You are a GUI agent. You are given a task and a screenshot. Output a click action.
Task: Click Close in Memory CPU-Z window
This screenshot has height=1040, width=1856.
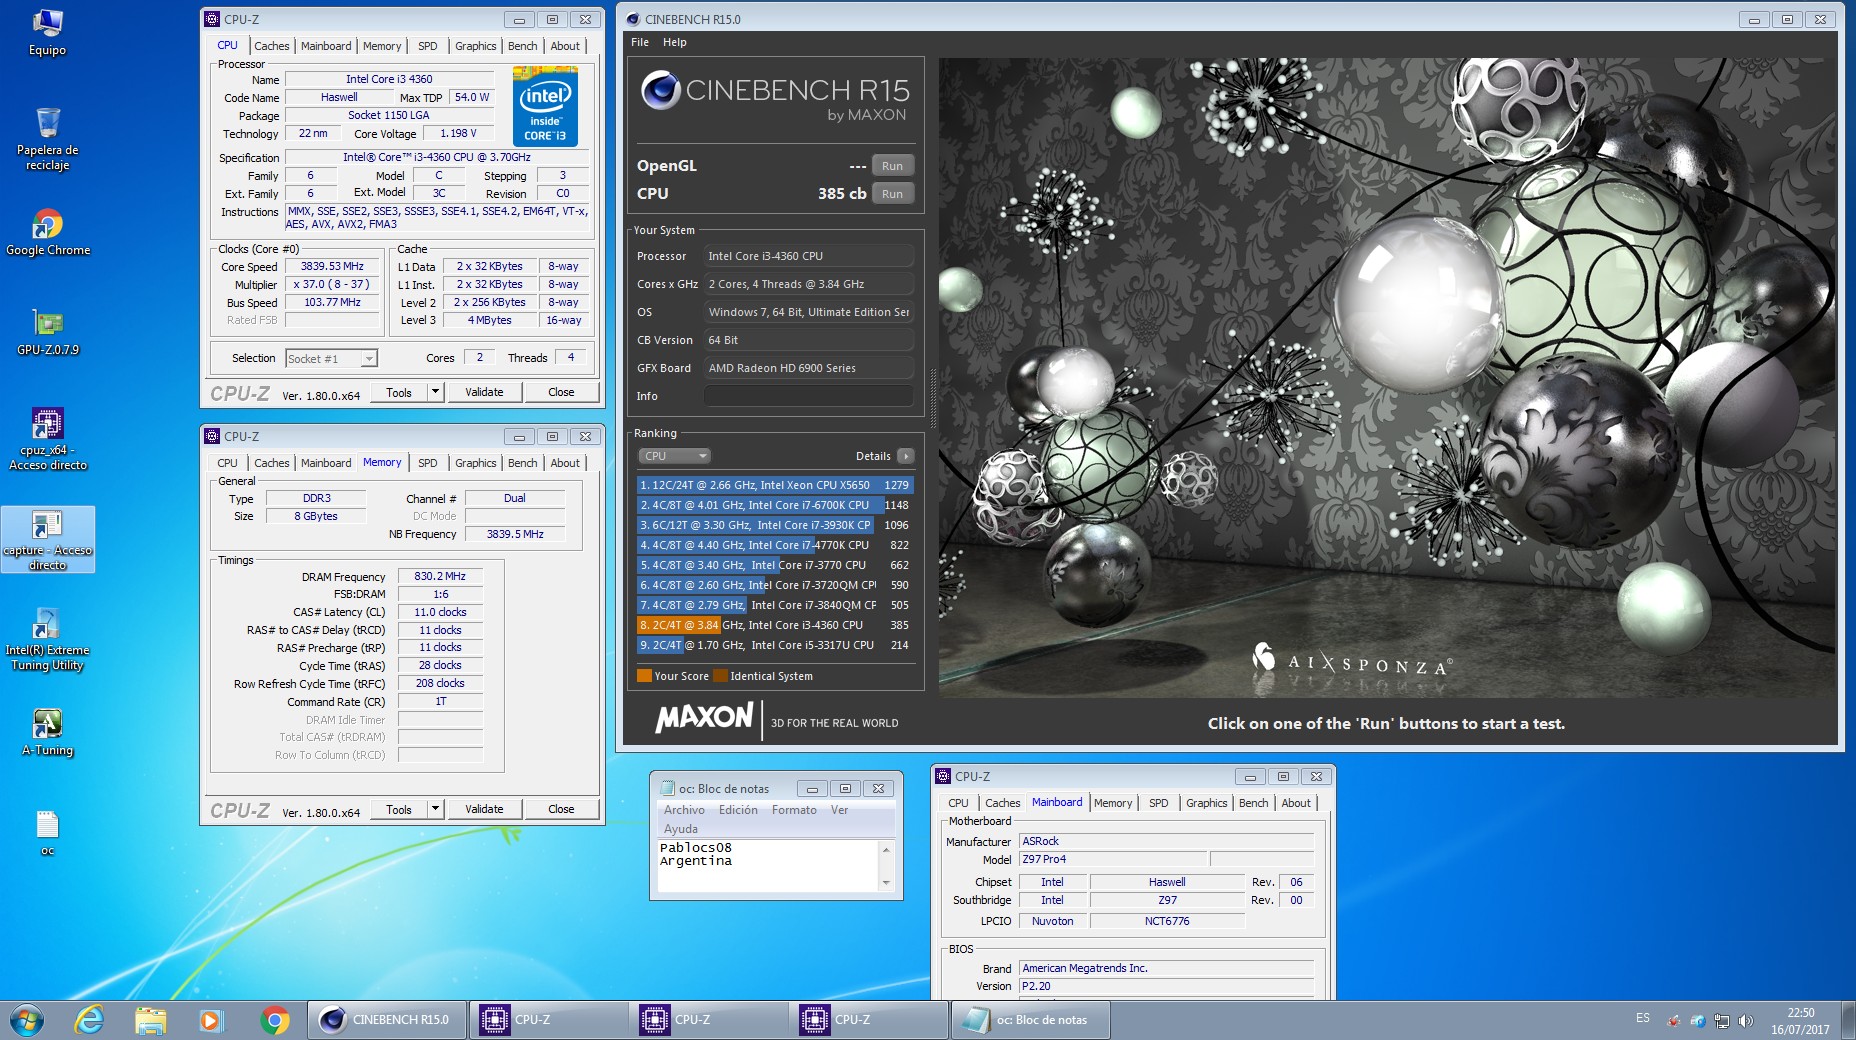click(x=561, y=809)
